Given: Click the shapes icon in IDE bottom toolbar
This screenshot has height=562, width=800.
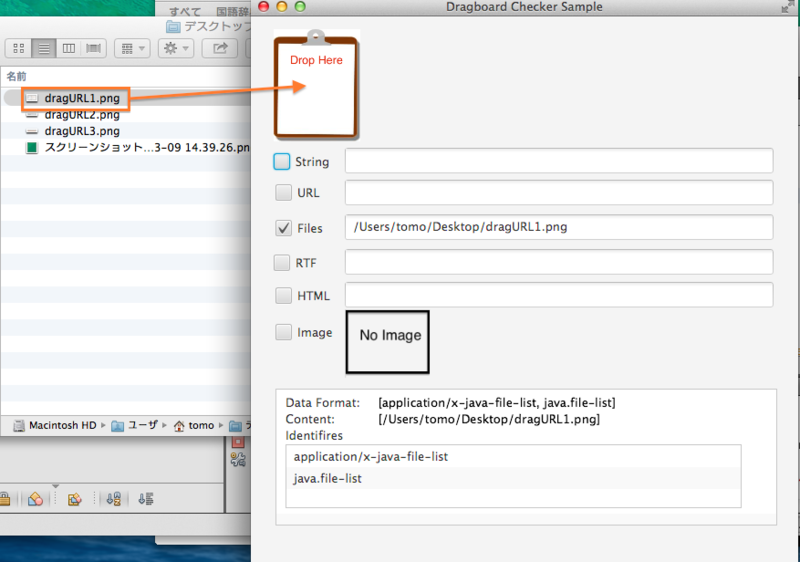Looking at the screenshot, I should tap(35, 499).
